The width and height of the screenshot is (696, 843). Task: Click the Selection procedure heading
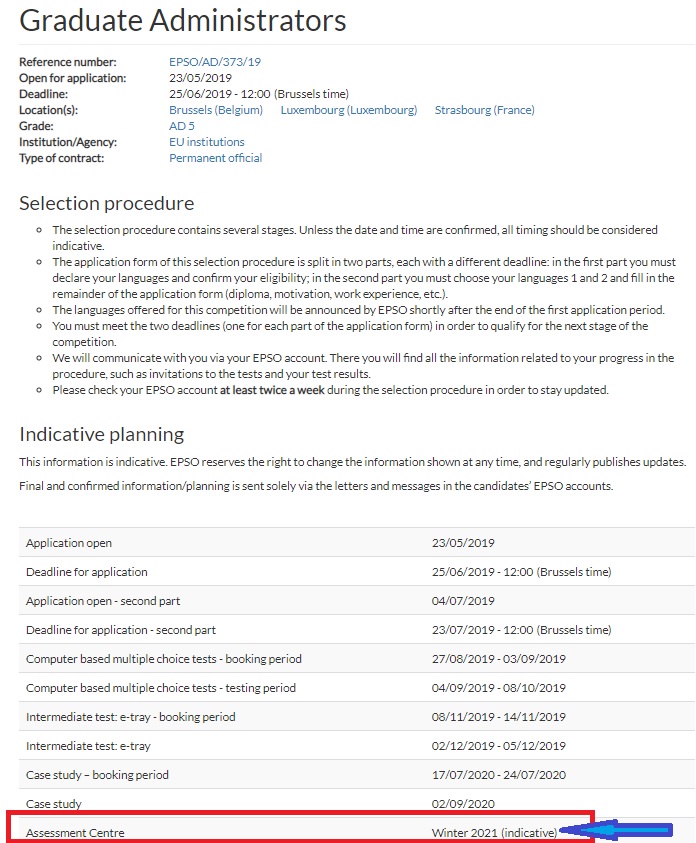(x=106, y=203)
